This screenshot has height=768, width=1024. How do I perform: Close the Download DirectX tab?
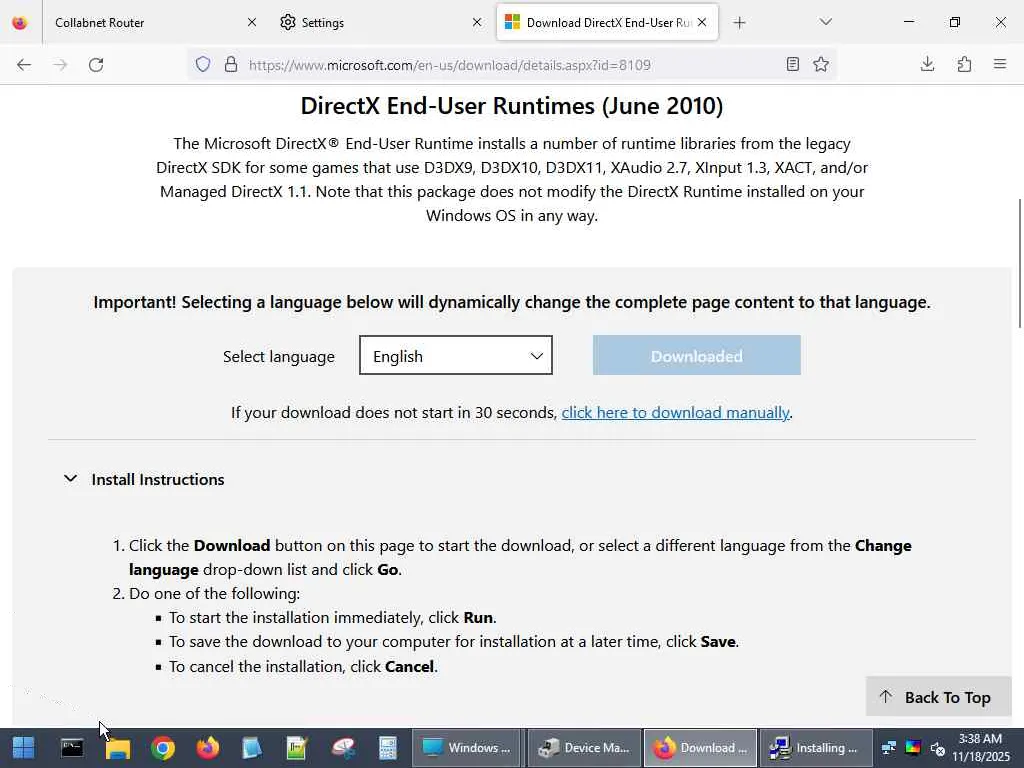702,22
